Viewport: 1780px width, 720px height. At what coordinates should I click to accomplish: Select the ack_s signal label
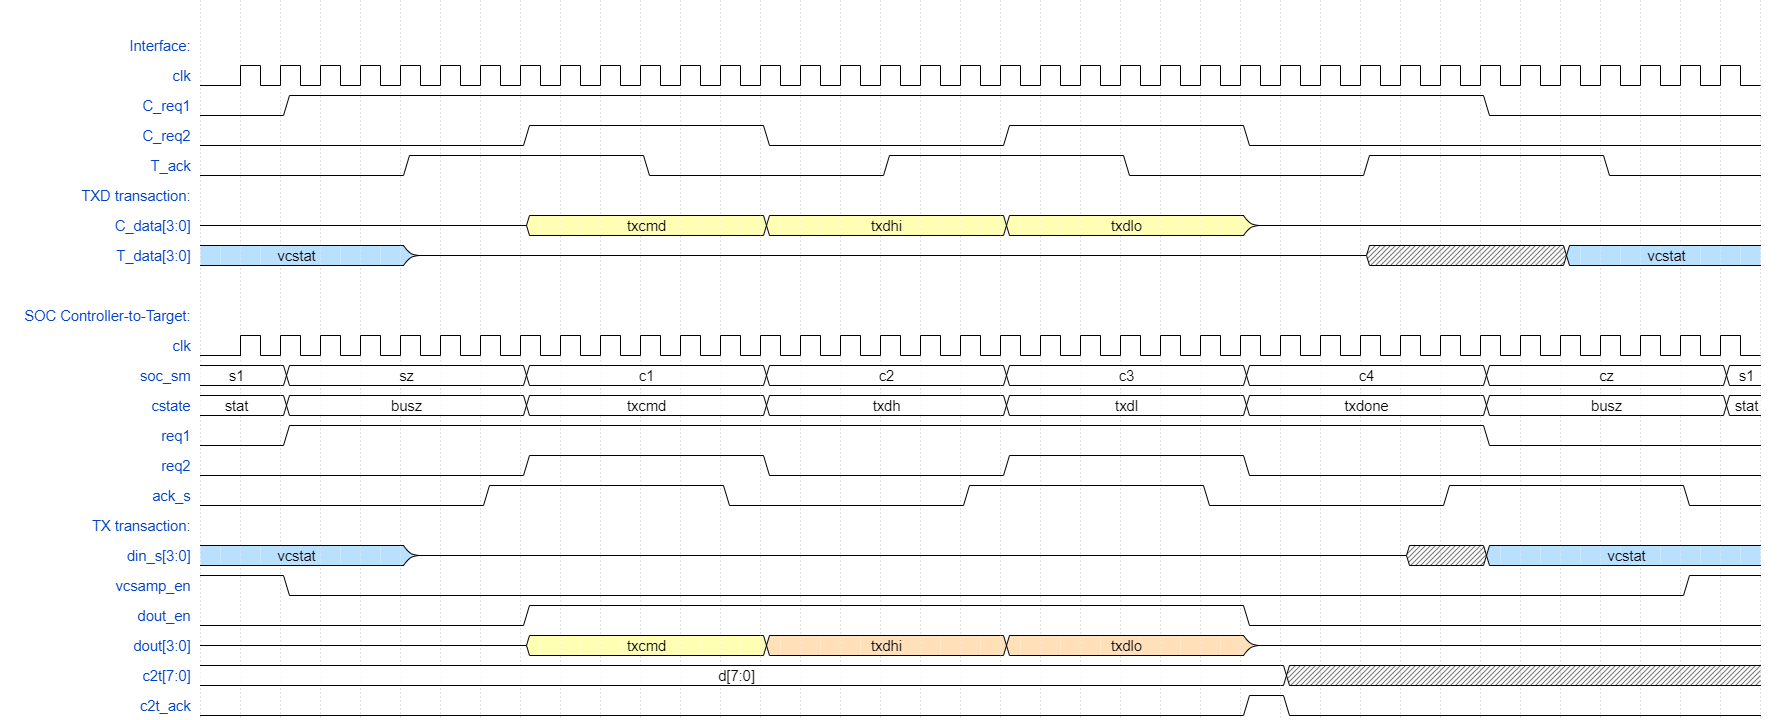(x=171, y=496)
